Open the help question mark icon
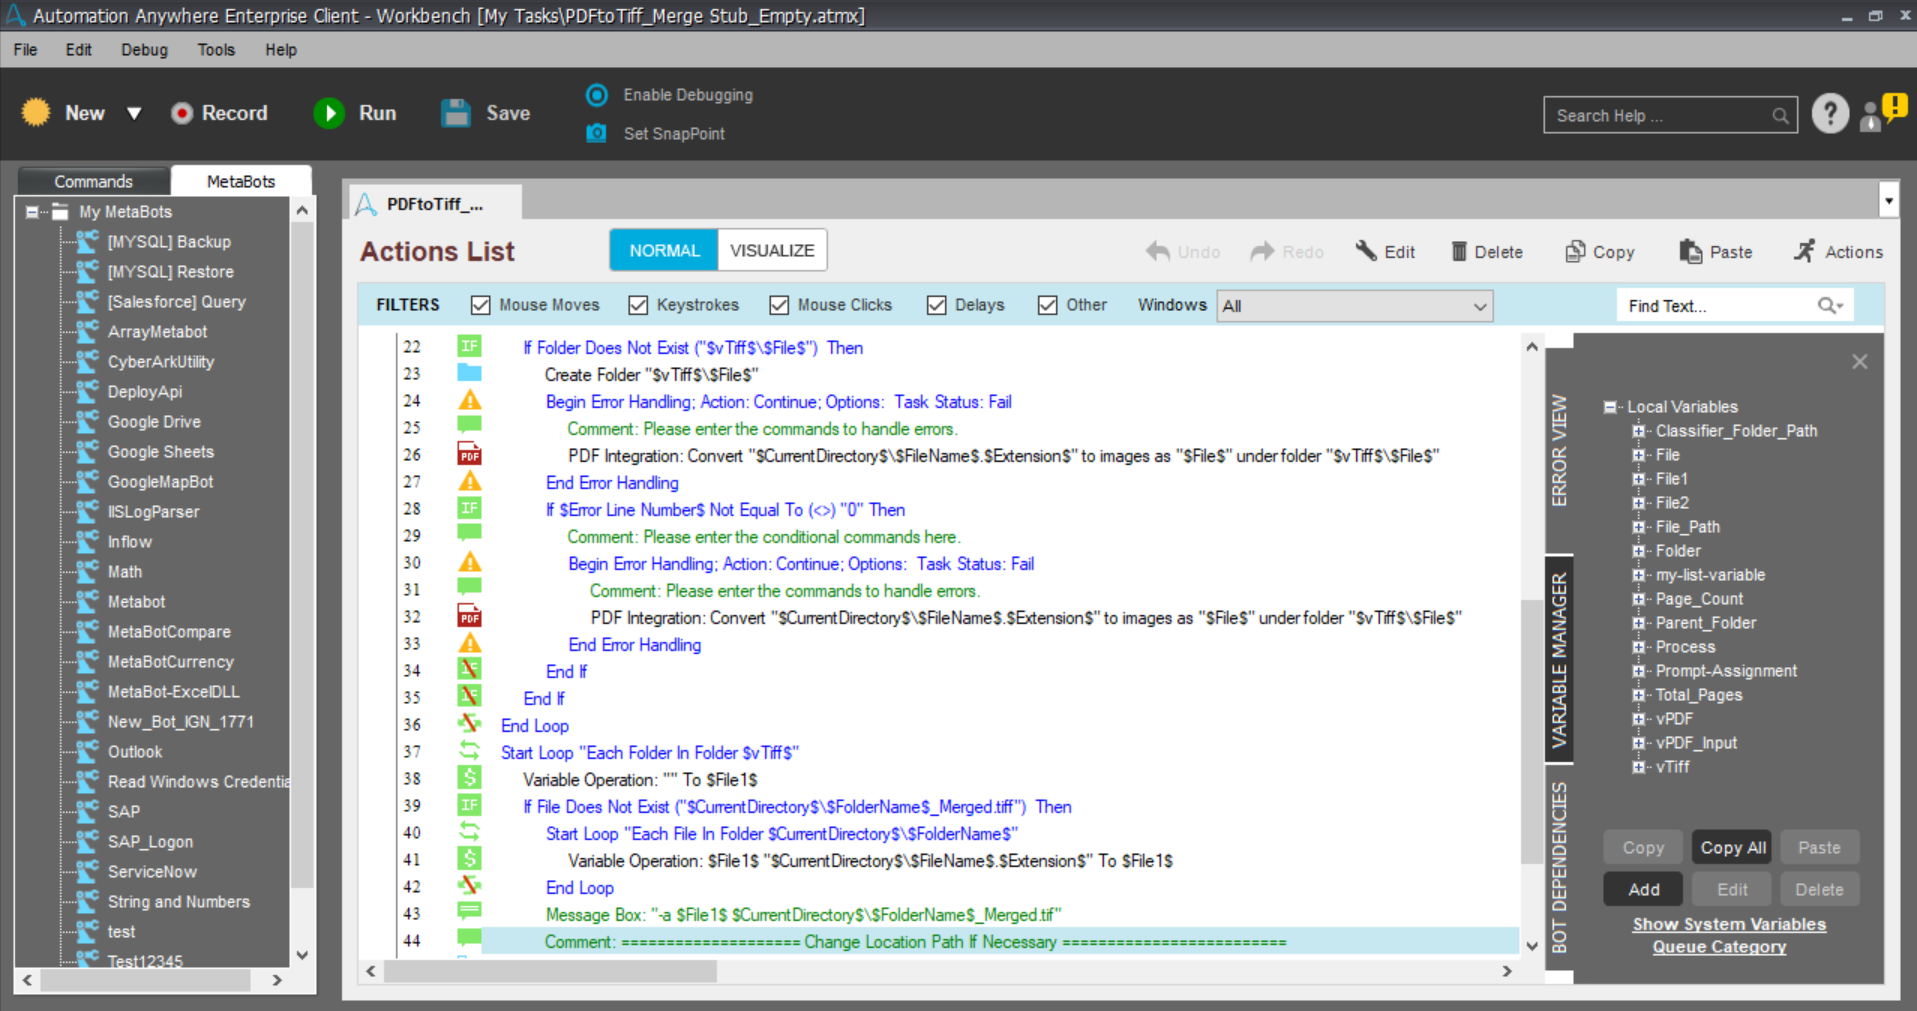Image resolution: width=1917 pixels, height=1011 pixels. 1830,114
